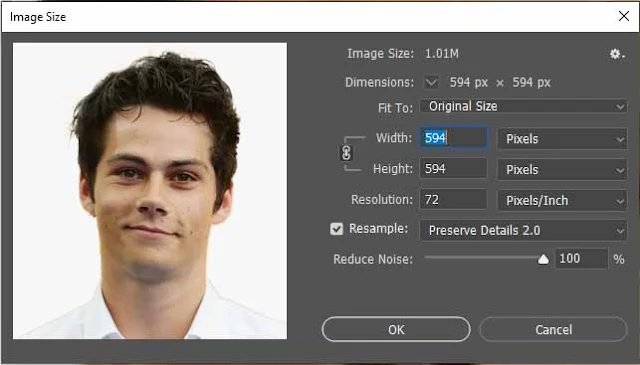Image resolution: width=640 pixels, height=365 pixels.
Task: Open the Resolution Pixels/Inch dropdown
Action: tap(562, 200)
